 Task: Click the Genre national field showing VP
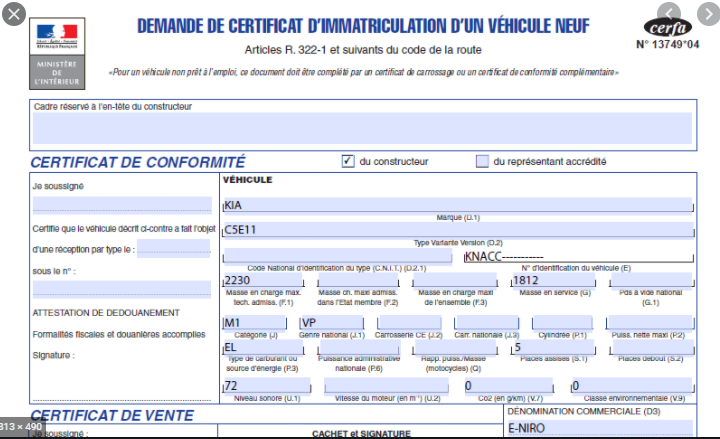332,323
